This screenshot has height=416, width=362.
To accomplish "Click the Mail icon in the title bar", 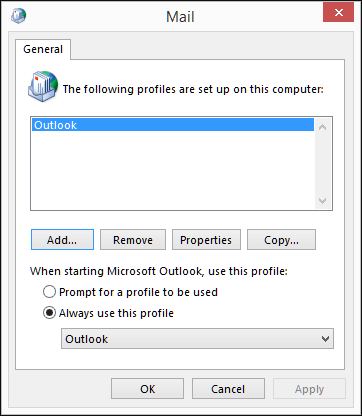I will click(19, 16).
